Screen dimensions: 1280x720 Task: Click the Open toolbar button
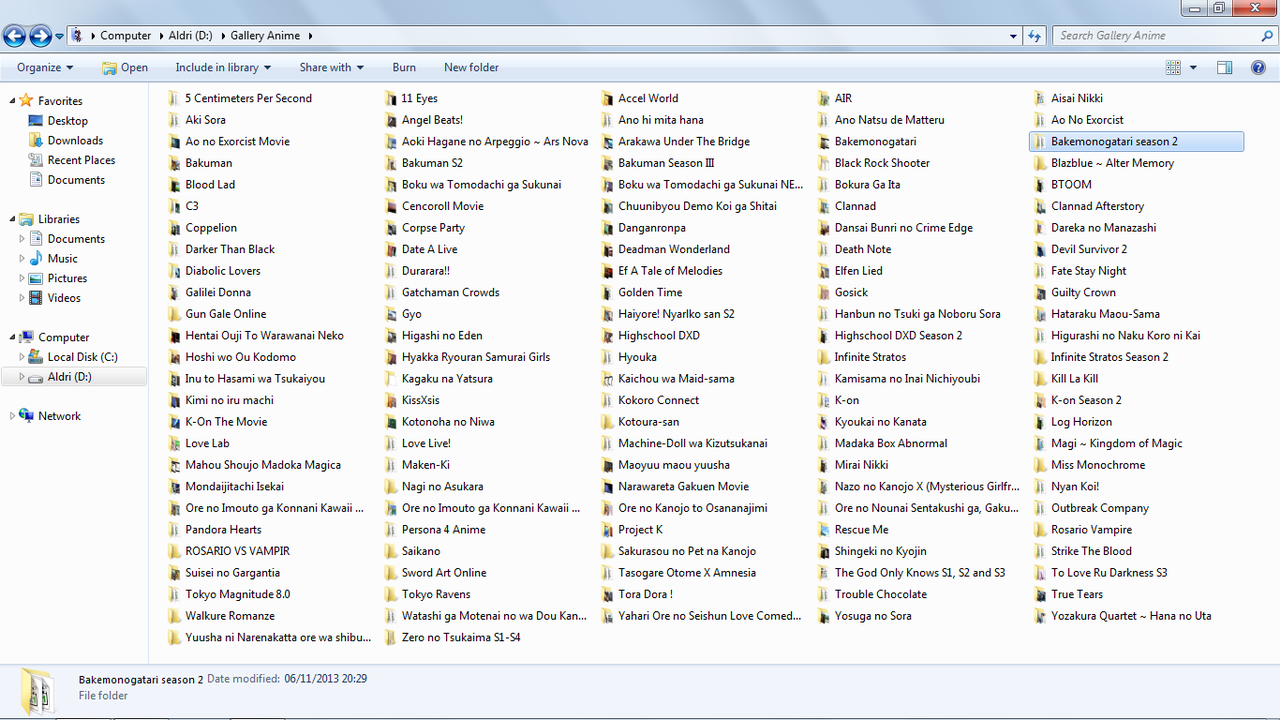coord(125,68)
